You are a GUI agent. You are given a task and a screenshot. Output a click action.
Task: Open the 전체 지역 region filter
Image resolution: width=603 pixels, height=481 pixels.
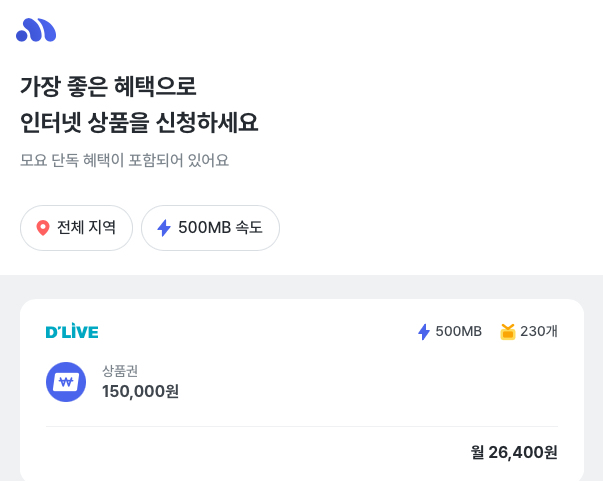(77, 228)
